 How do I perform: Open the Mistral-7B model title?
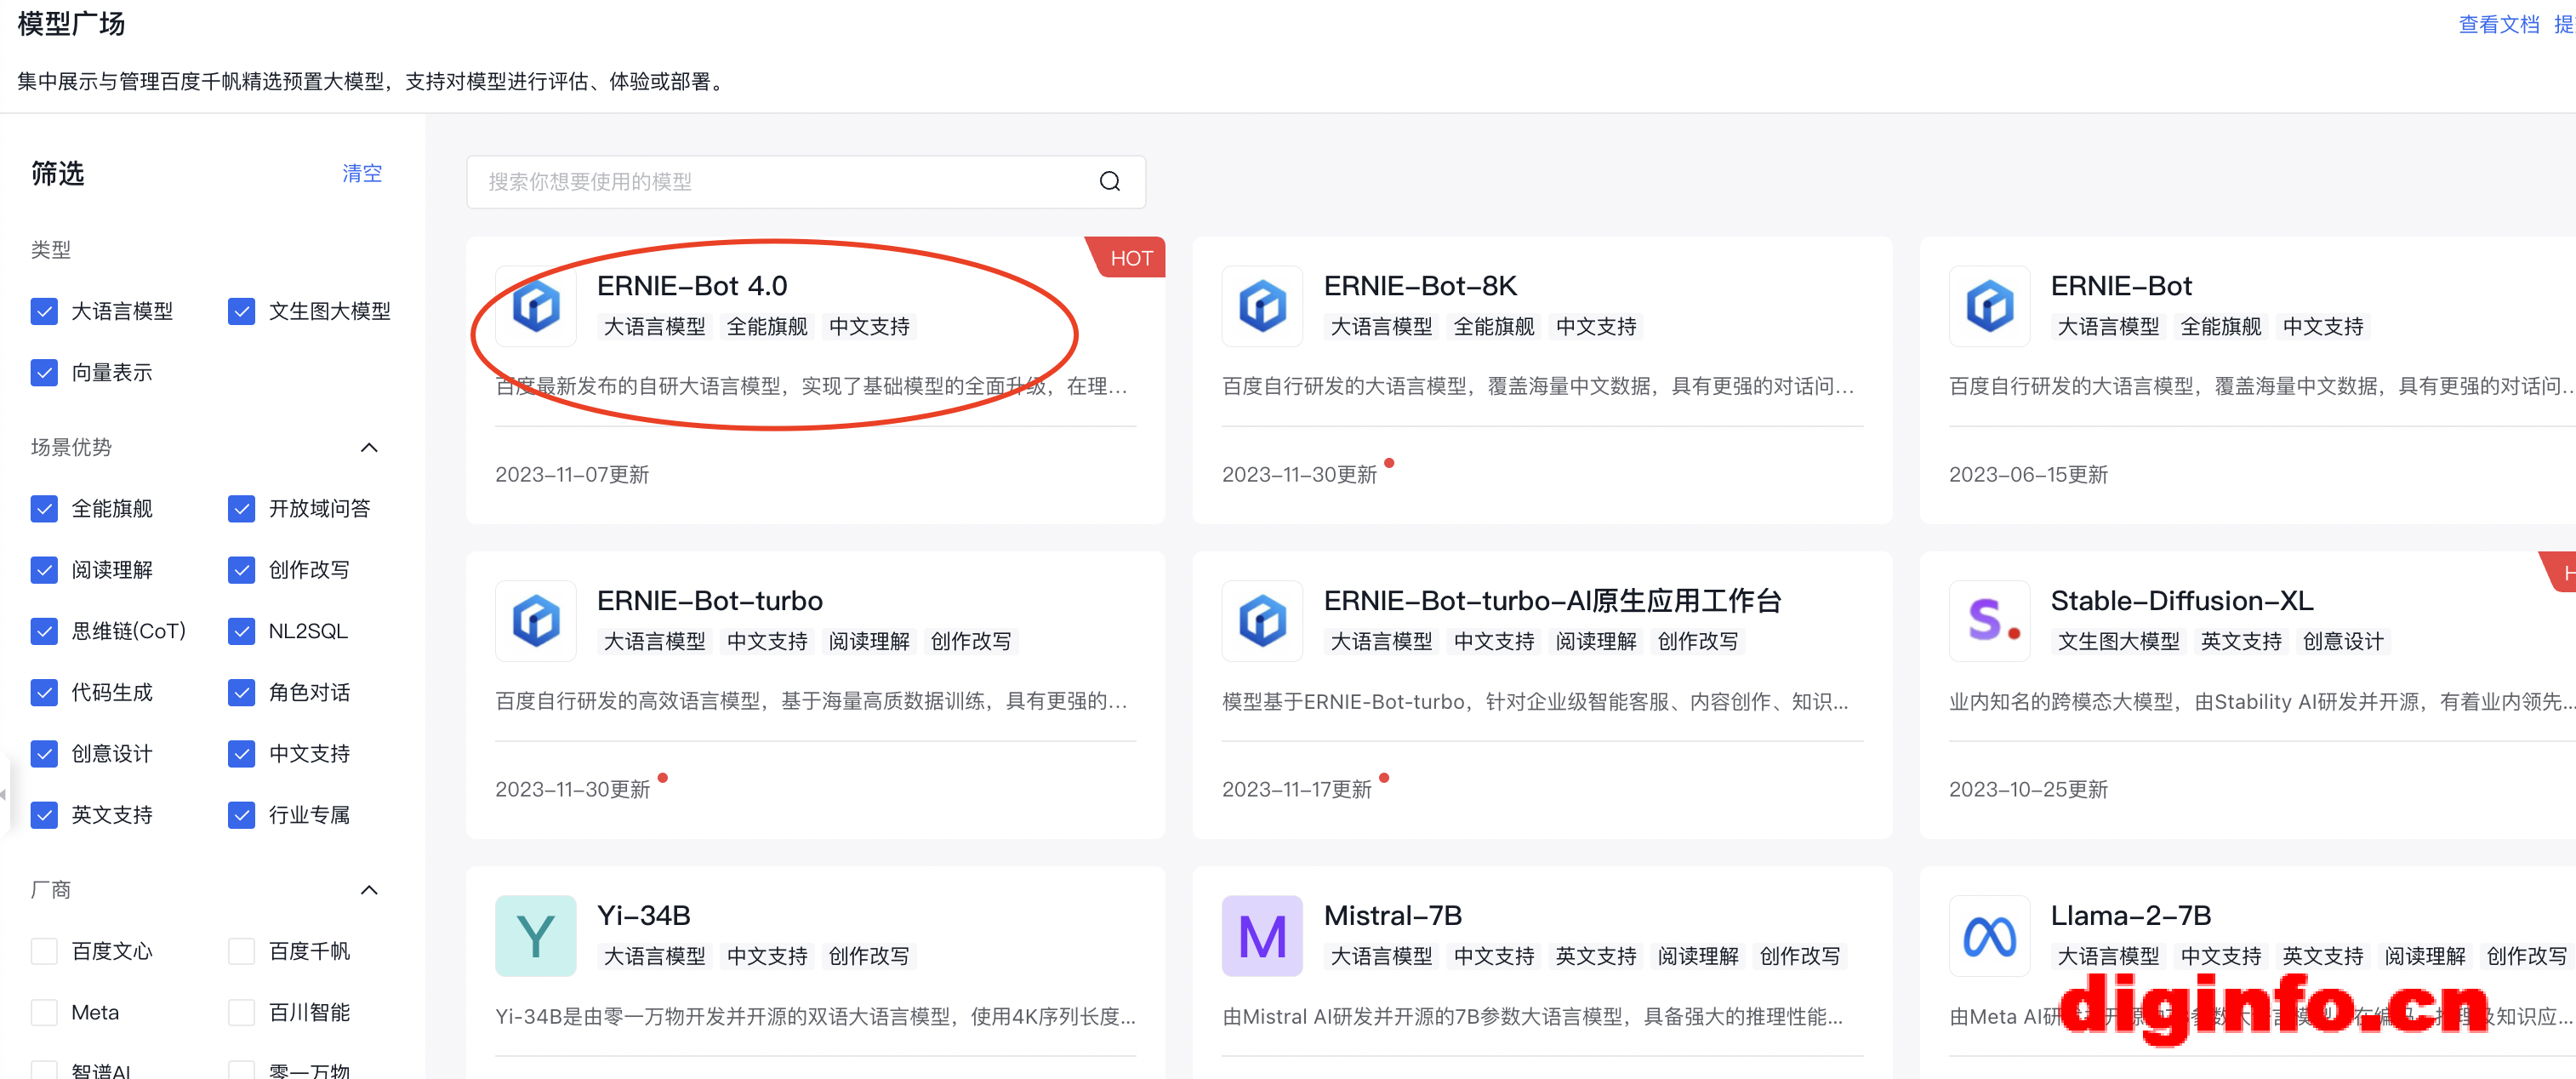pos(1393,915)
